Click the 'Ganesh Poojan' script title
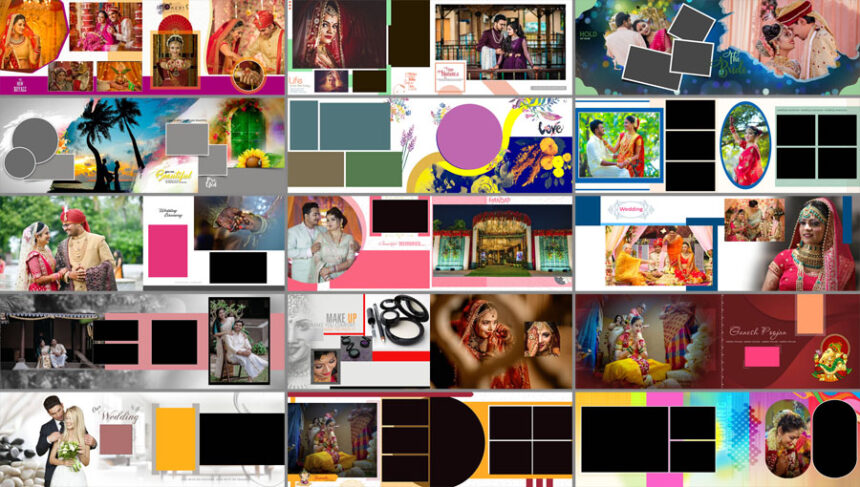This screenshot has width=860, height=487. [x=757, y=332]
